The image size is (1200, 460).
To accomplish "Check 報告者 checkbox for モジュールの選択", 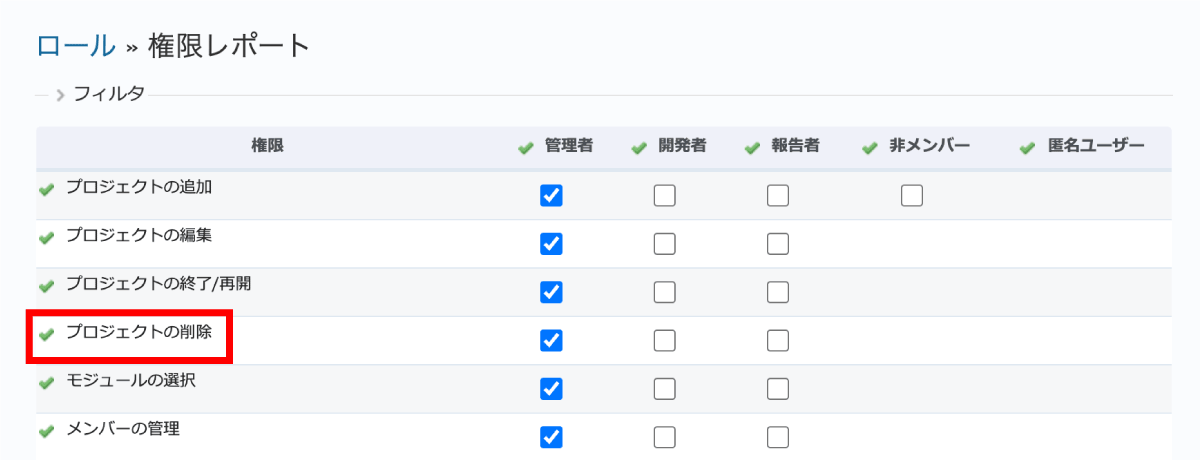I will tap(778, 388).
